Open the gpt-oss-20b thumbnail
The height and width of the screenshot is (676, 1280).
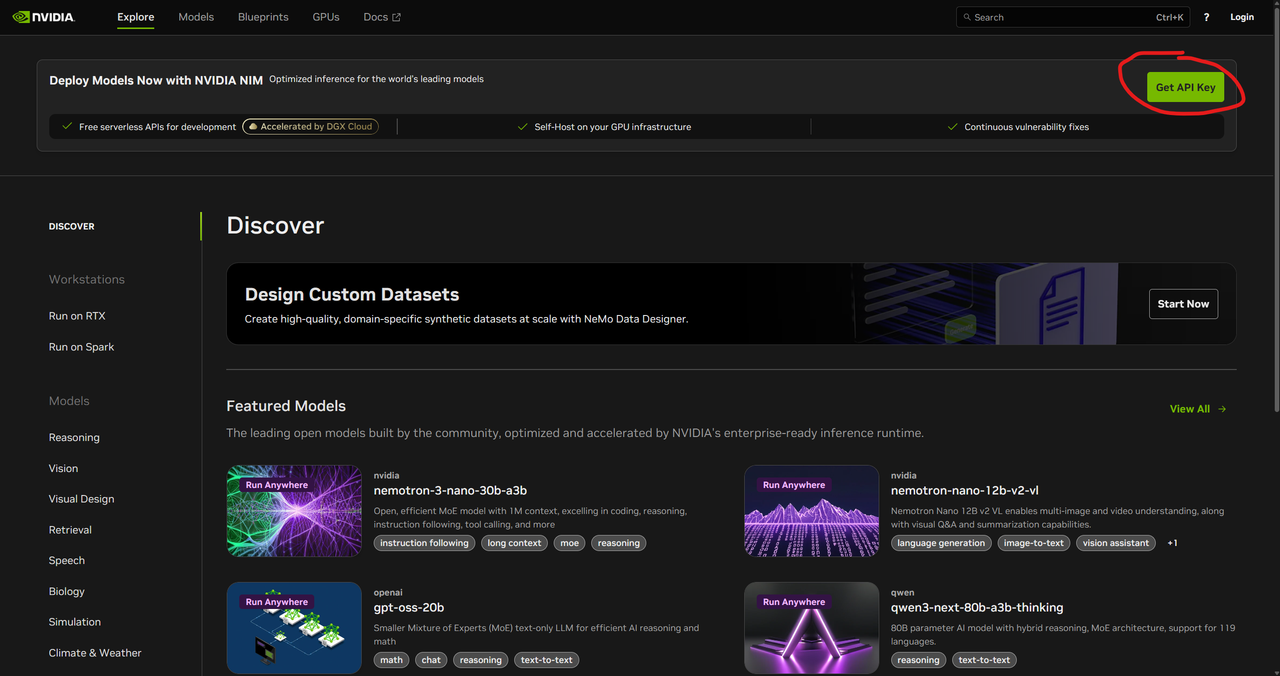[294, 628]
